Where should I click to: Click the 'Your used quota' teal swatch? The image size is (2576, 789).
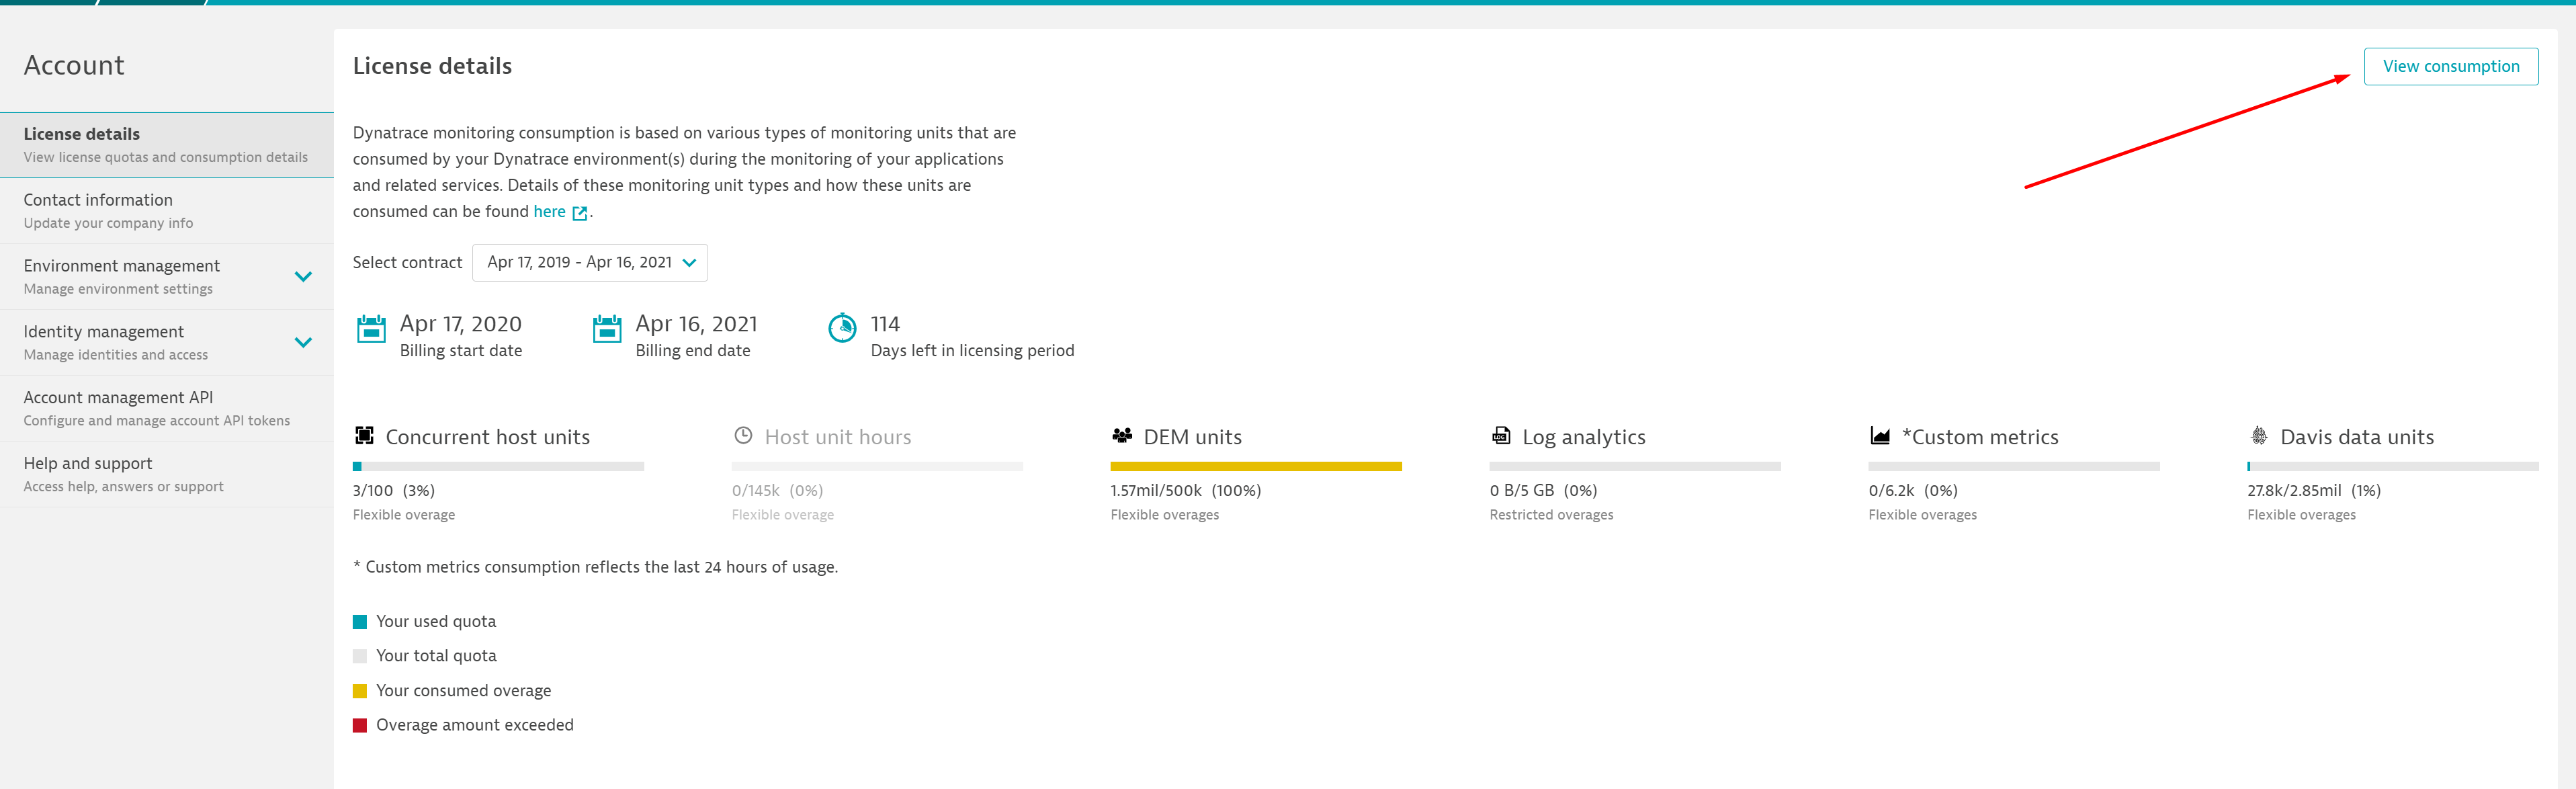(x=360, y=622)
